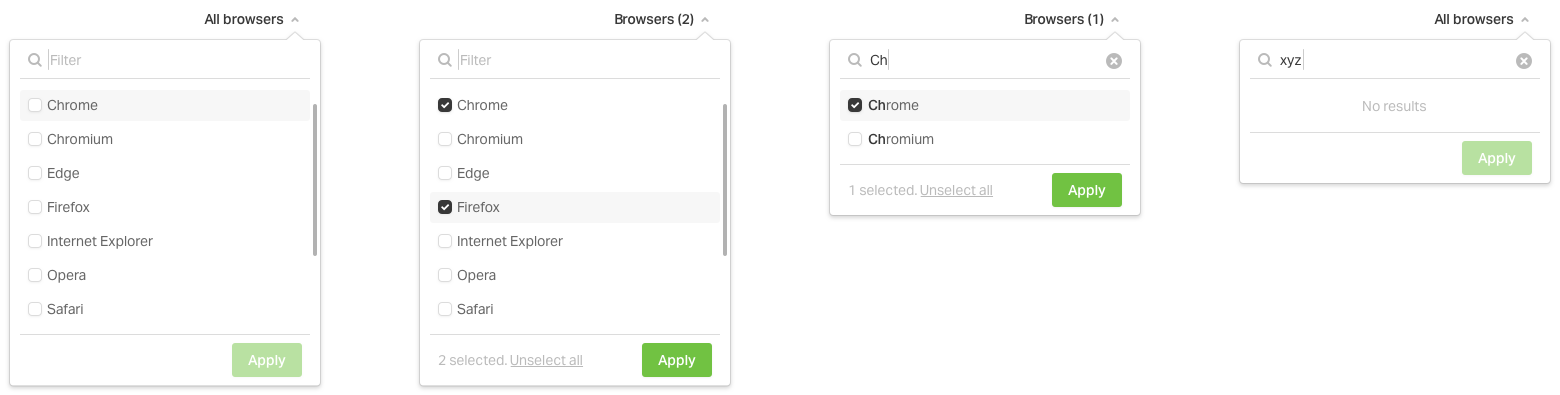Uncheck Firefox in the Browsers (2) panel
The height and width of the screenshot is (395, 1560).
(x=445, y=207)
